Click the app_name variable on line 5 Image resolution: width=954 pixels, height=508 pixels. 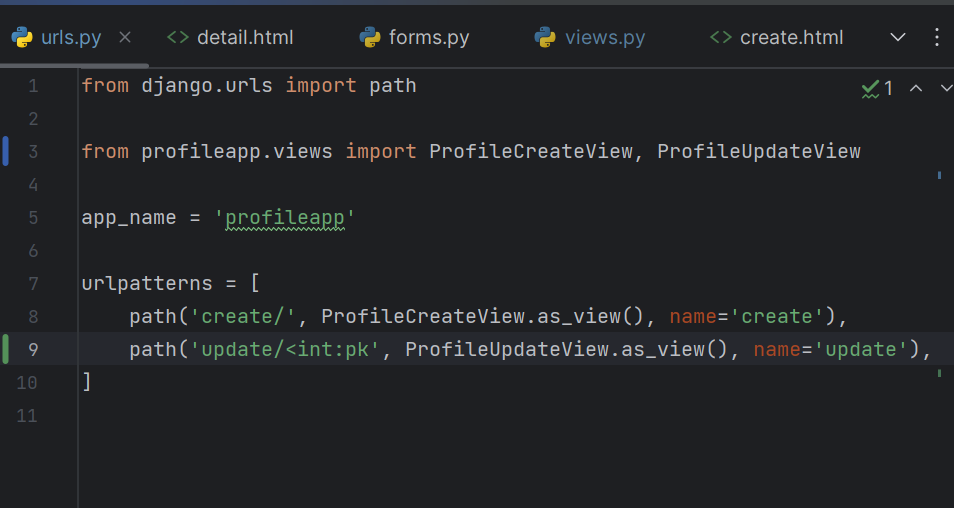(x=129, y=218)
